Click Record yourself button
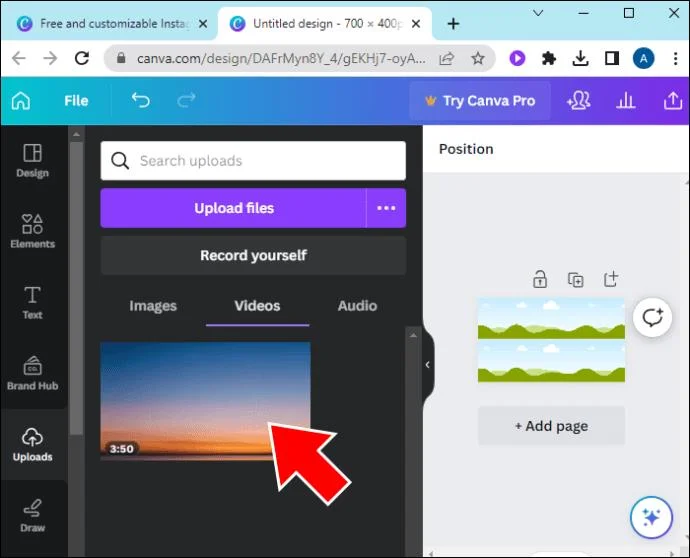This screenshot has width=690, height=558. [x=253, y=255]
